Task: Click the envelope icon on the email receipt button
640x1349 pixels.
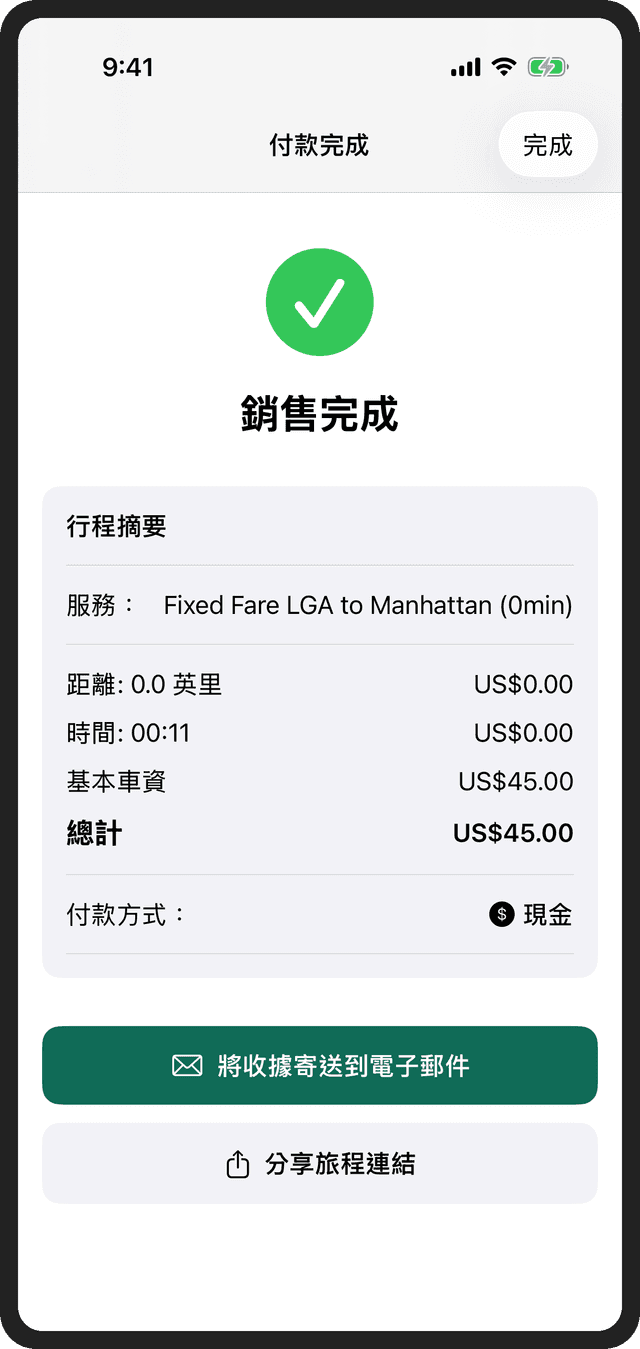Action: click(186, 1066)
